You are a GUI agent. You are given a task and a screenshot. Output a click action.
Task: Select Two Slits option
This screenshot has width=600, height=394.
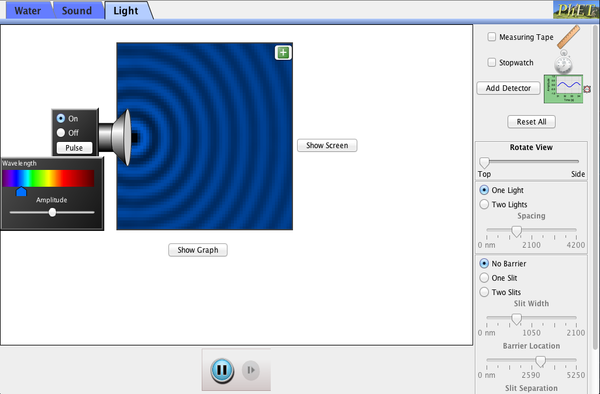tap(484, 292)
